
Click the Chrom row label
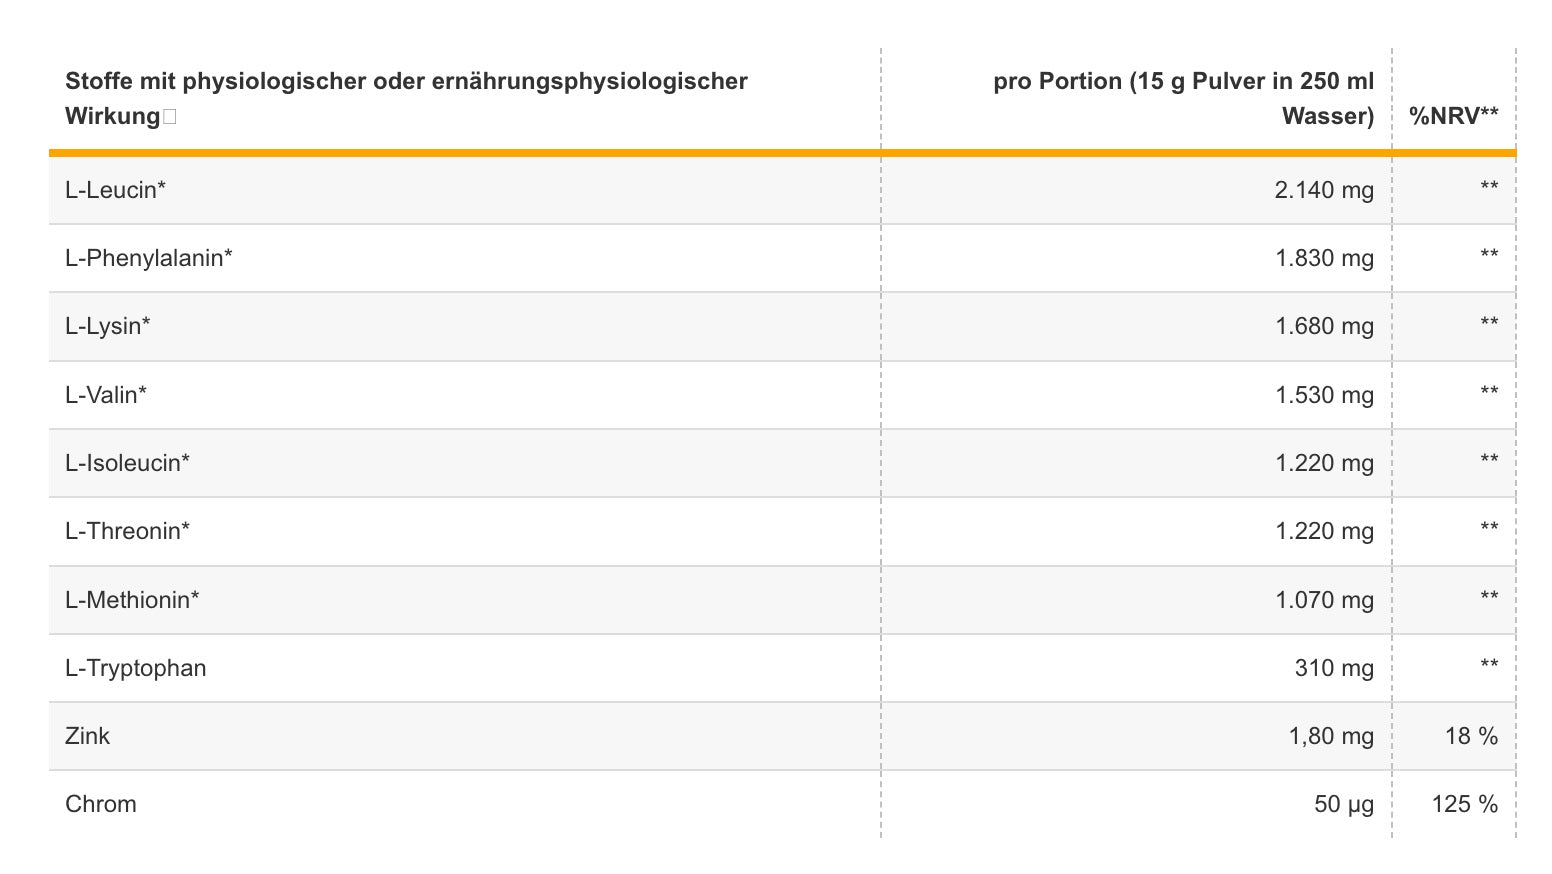(101, 804)
